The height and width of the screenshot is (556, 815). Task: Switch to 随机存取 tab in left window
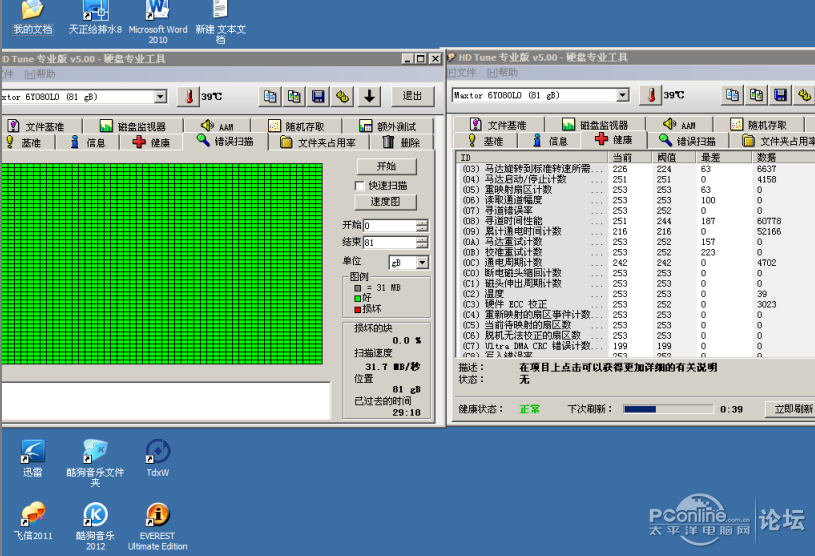297,126
